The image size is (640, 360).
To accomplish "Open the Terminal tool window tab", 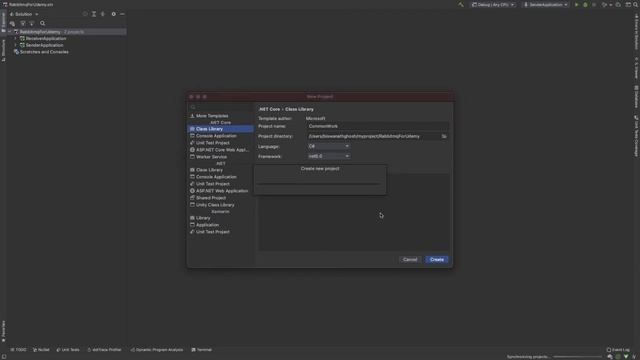I will point(202,350).
